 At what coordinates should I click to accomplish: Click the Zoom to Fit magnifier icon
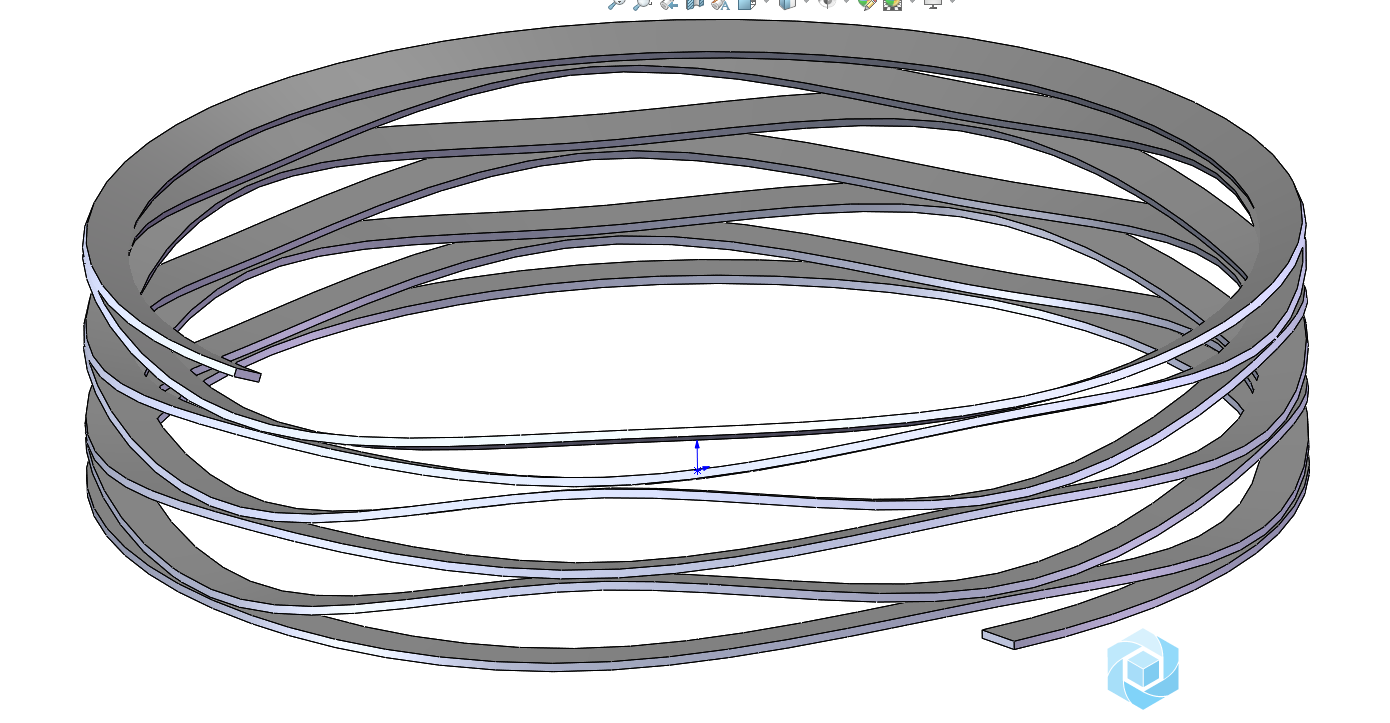pos(616,3)
